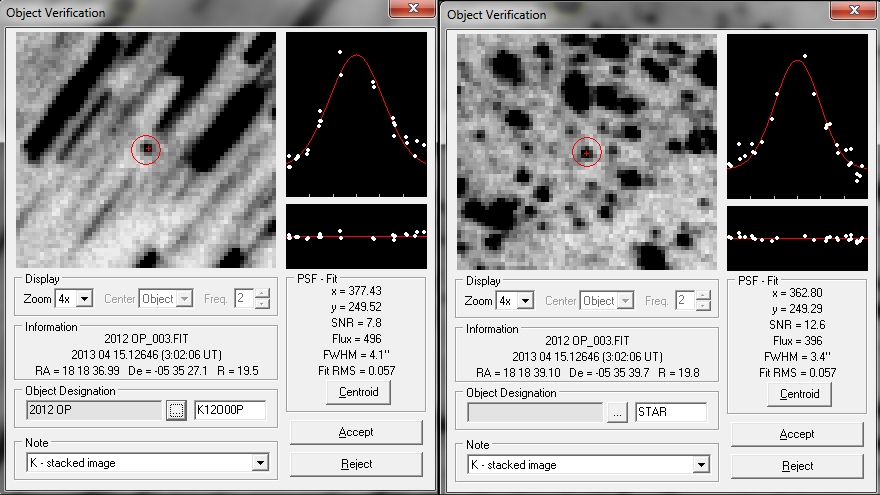Click browse button next to 2012 OP designation
The height and width of the screenshot is (495, 880).
pos(176,411)
